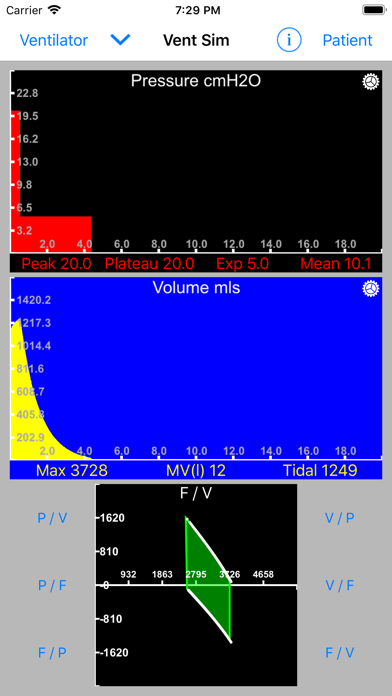Screen dimensions: 392x696
Task: Tap the Max 3728 volume readout
Action: (71, 471)
